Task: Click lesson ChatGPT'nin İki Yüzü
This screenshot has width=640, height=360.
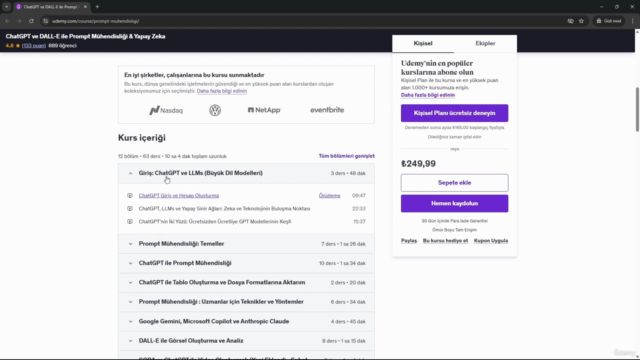Action: [215, 222]
